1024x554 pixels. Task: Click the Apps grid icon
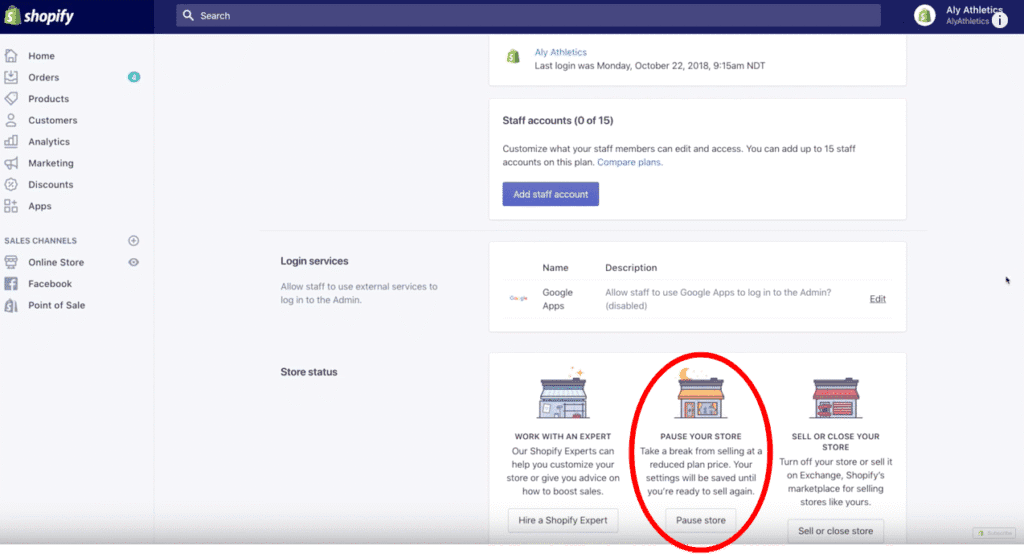[11, 206]
